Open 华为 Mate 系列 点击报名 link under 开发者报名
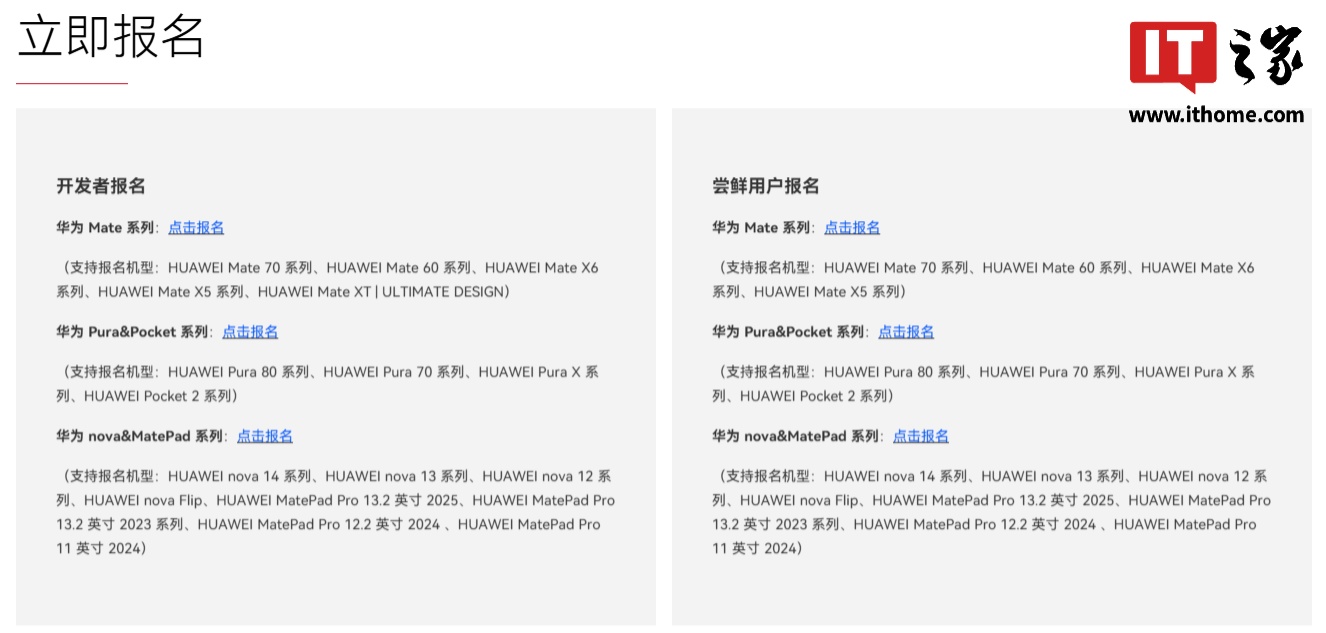The width and height of the screenshot is (1326, 633). pos(196,228)
